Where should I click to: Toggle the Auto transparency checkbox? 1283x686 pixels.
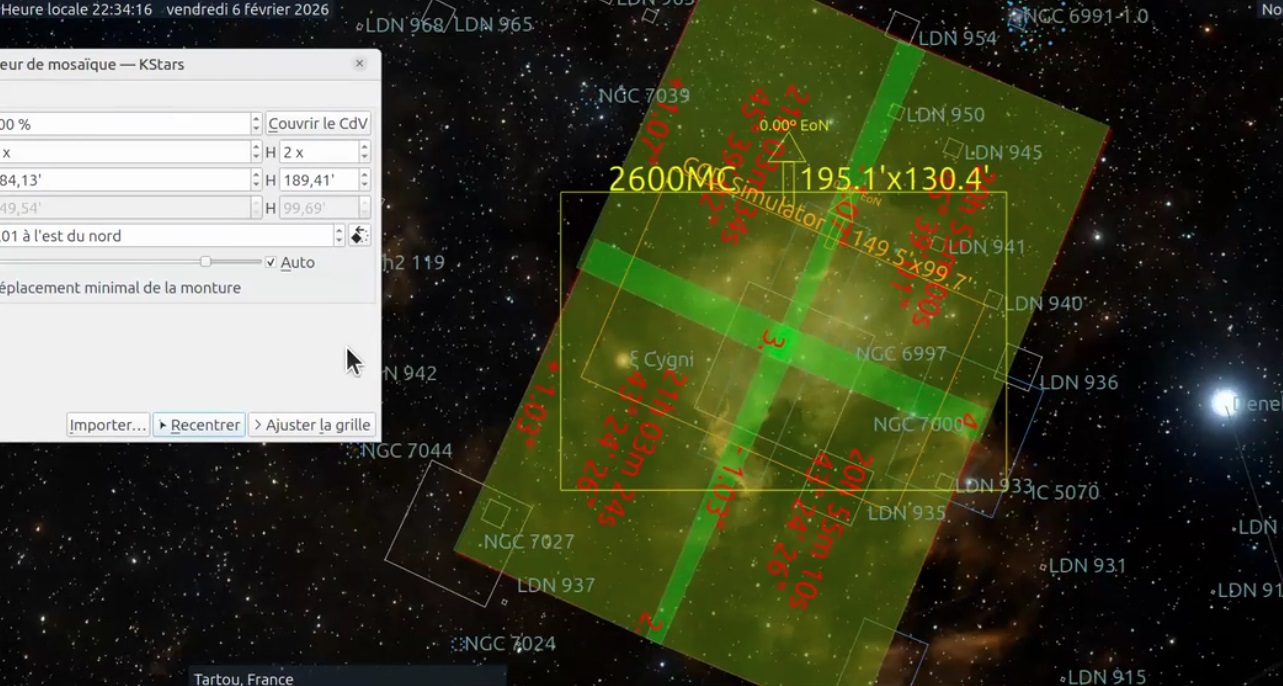click(271, 262)
